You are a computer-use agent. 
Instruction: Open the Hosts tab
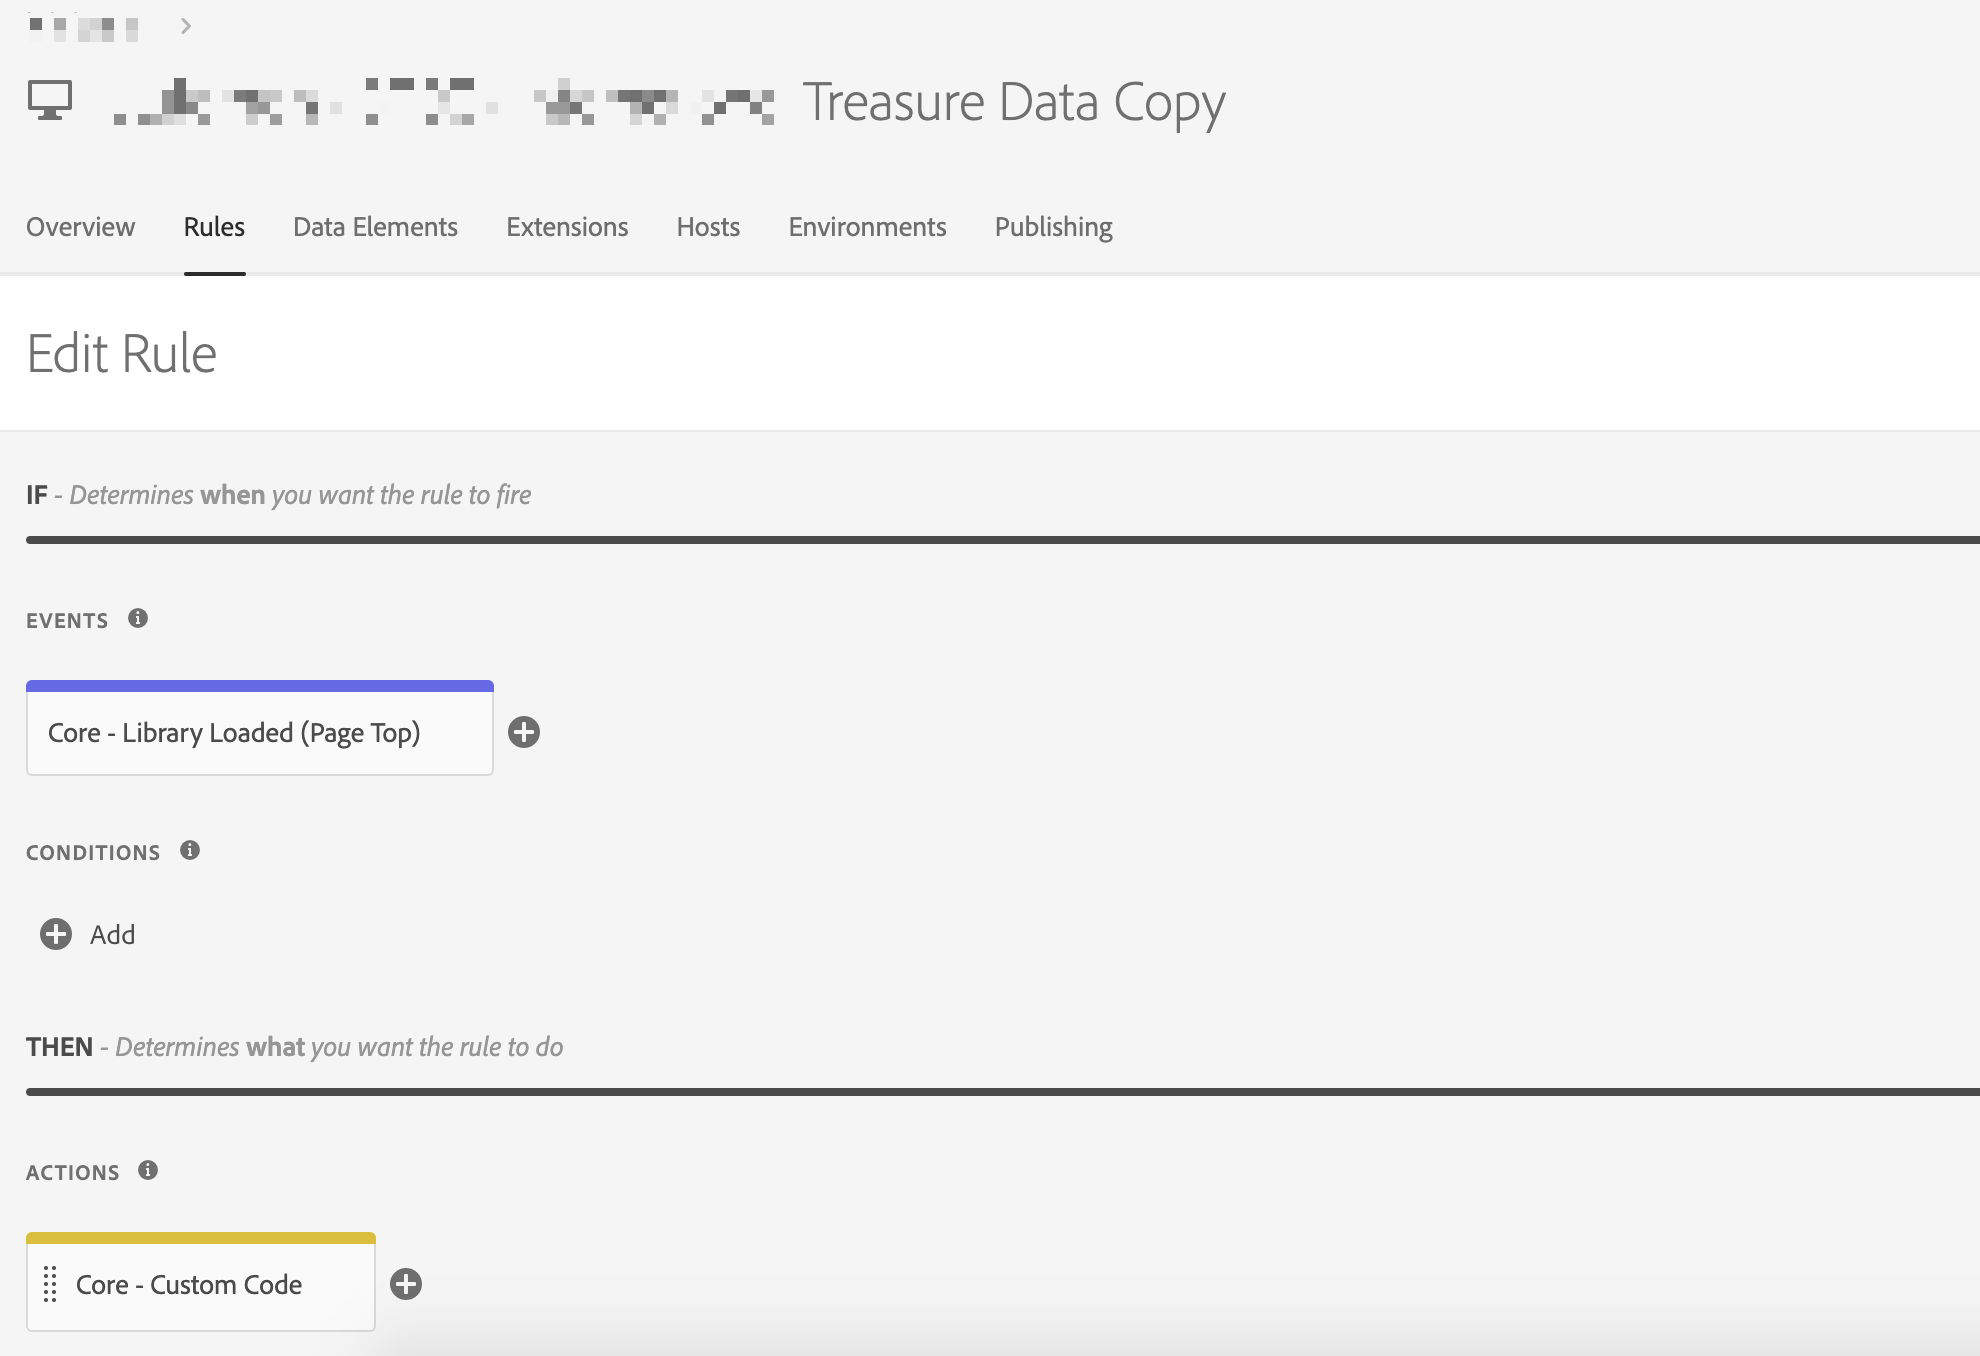coord(708,227)
